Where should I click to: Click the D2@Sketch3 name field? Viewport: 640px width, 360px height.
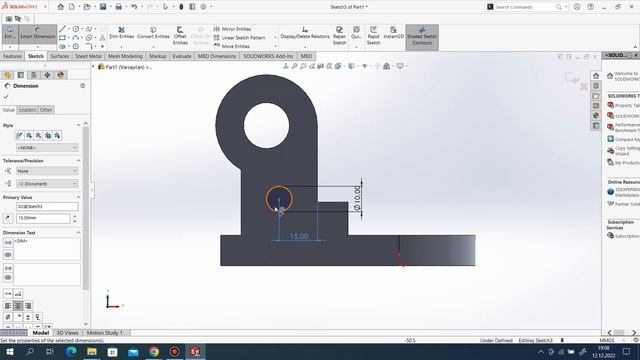pyautogui.click(x=47, y=207)
